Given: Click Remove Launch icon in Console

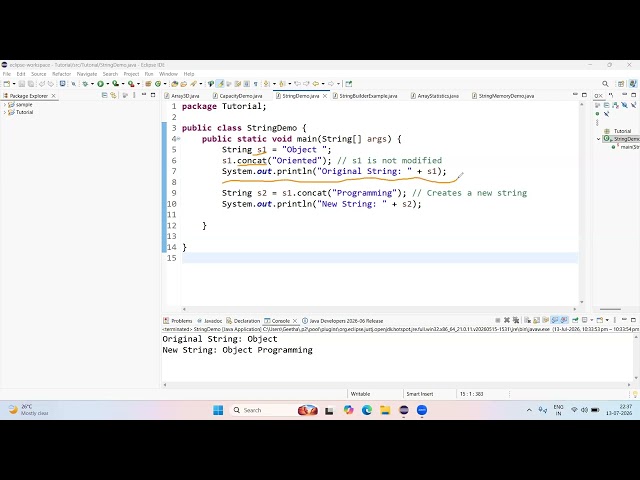Looking at the screenshot, I should [507, 320].
